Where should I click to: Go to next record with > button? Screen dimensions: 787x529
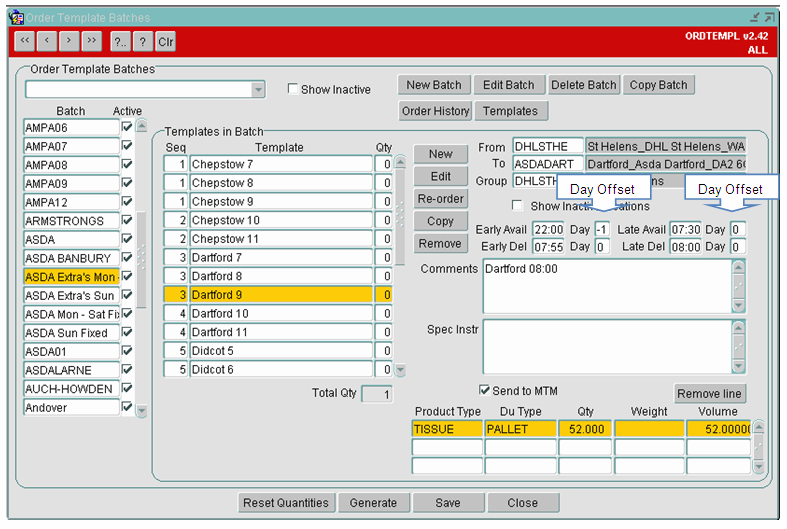point(69,41)
